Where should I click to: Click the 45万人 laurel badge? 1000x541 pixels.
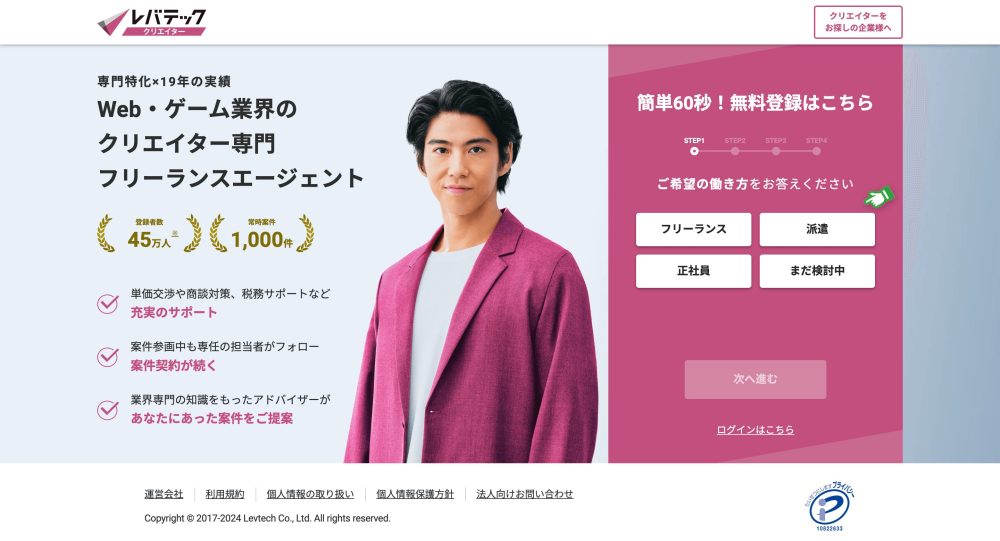tap(149, 233)
